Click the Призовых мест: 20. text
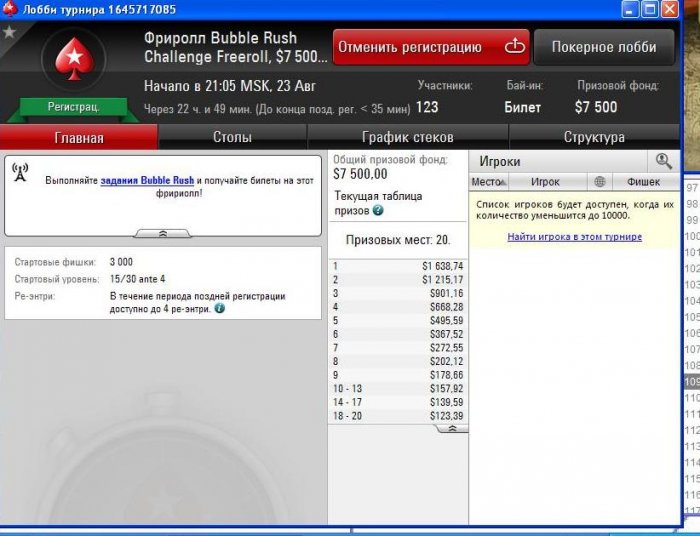The height and width of the screenshot is (536, 700). (398, 240)
